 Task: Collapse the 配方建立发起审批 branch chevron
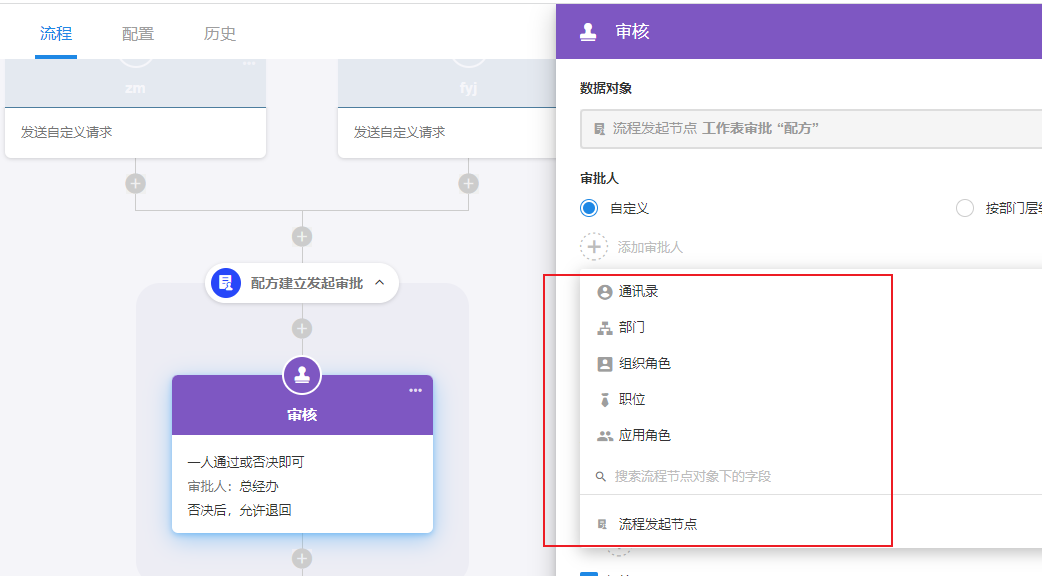(380, 283)
